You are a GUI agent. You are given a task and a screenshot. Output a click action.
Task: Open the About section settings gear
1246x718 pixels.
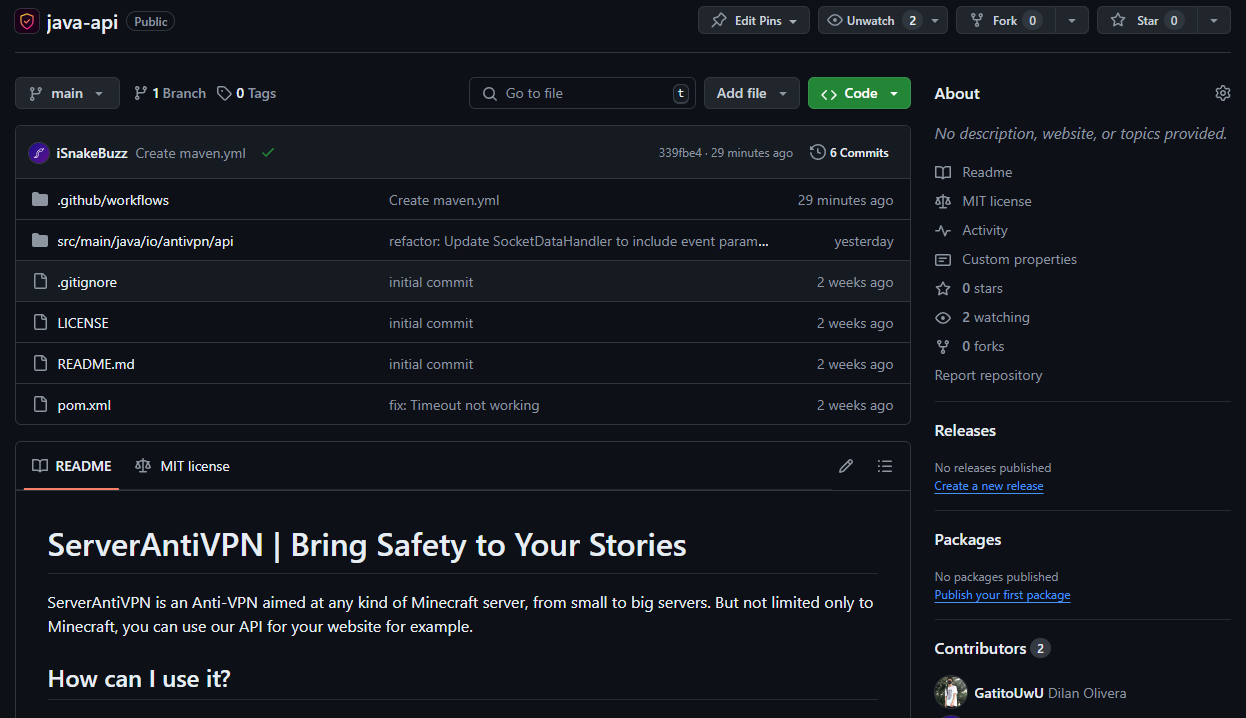1222,92
